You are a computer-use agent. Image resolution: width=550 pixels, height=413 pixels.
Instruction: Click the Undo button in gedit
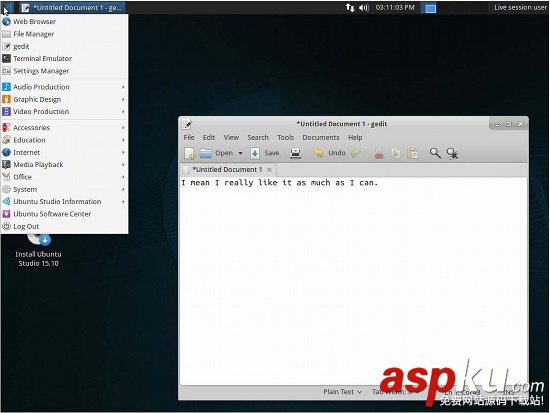[x=330, y=153]
